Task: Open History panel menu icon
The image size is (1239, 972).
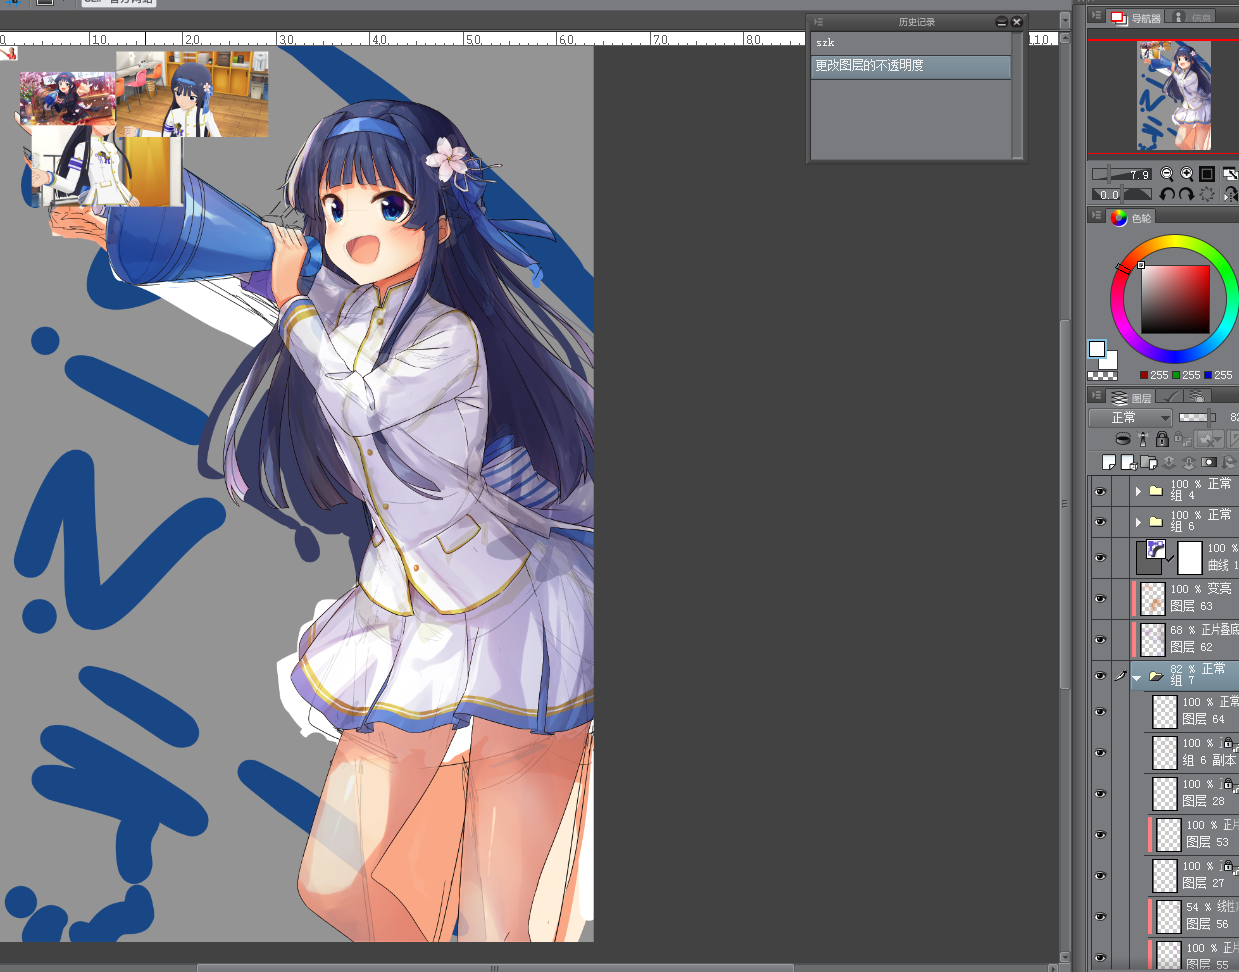Action: [818, 22]
